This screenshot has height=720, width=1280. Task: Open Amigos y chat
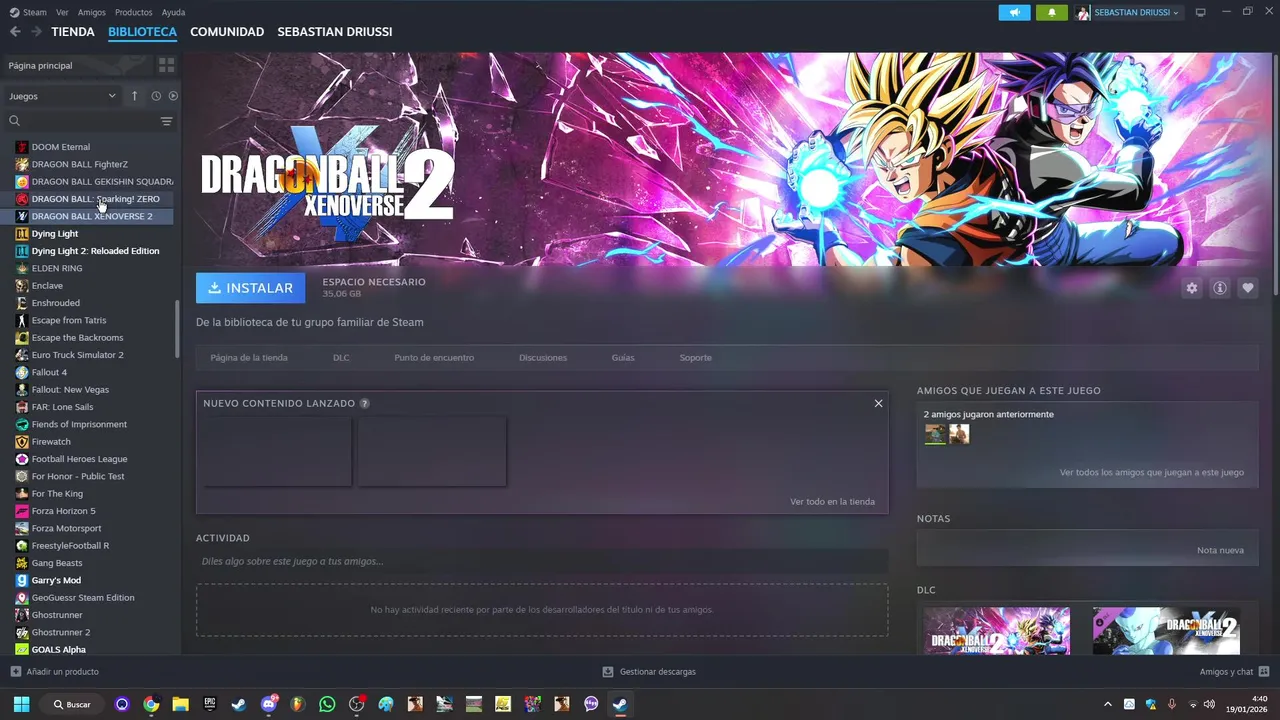pyautogui.click(x=1234, y=672)
